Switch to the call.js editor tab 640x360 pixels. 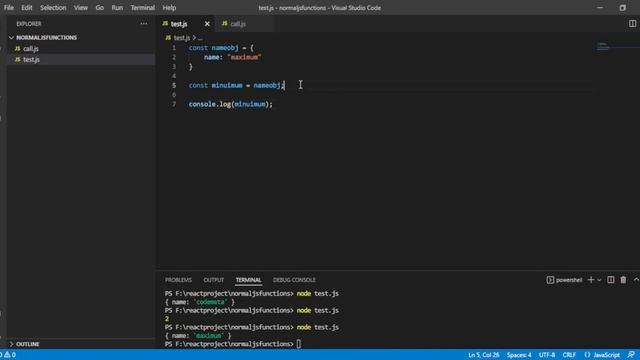[x=238, y=24]
